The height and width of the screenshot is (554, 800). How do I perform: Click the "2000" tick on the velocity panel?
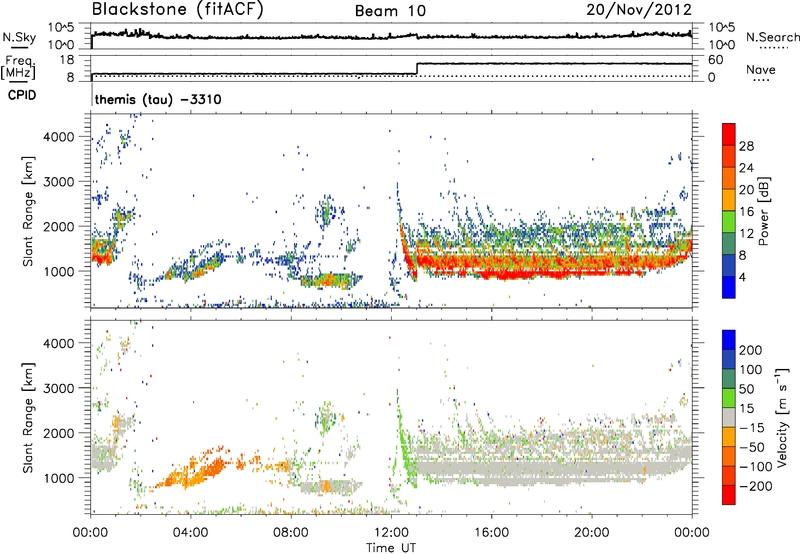click(x=59, y=433)
